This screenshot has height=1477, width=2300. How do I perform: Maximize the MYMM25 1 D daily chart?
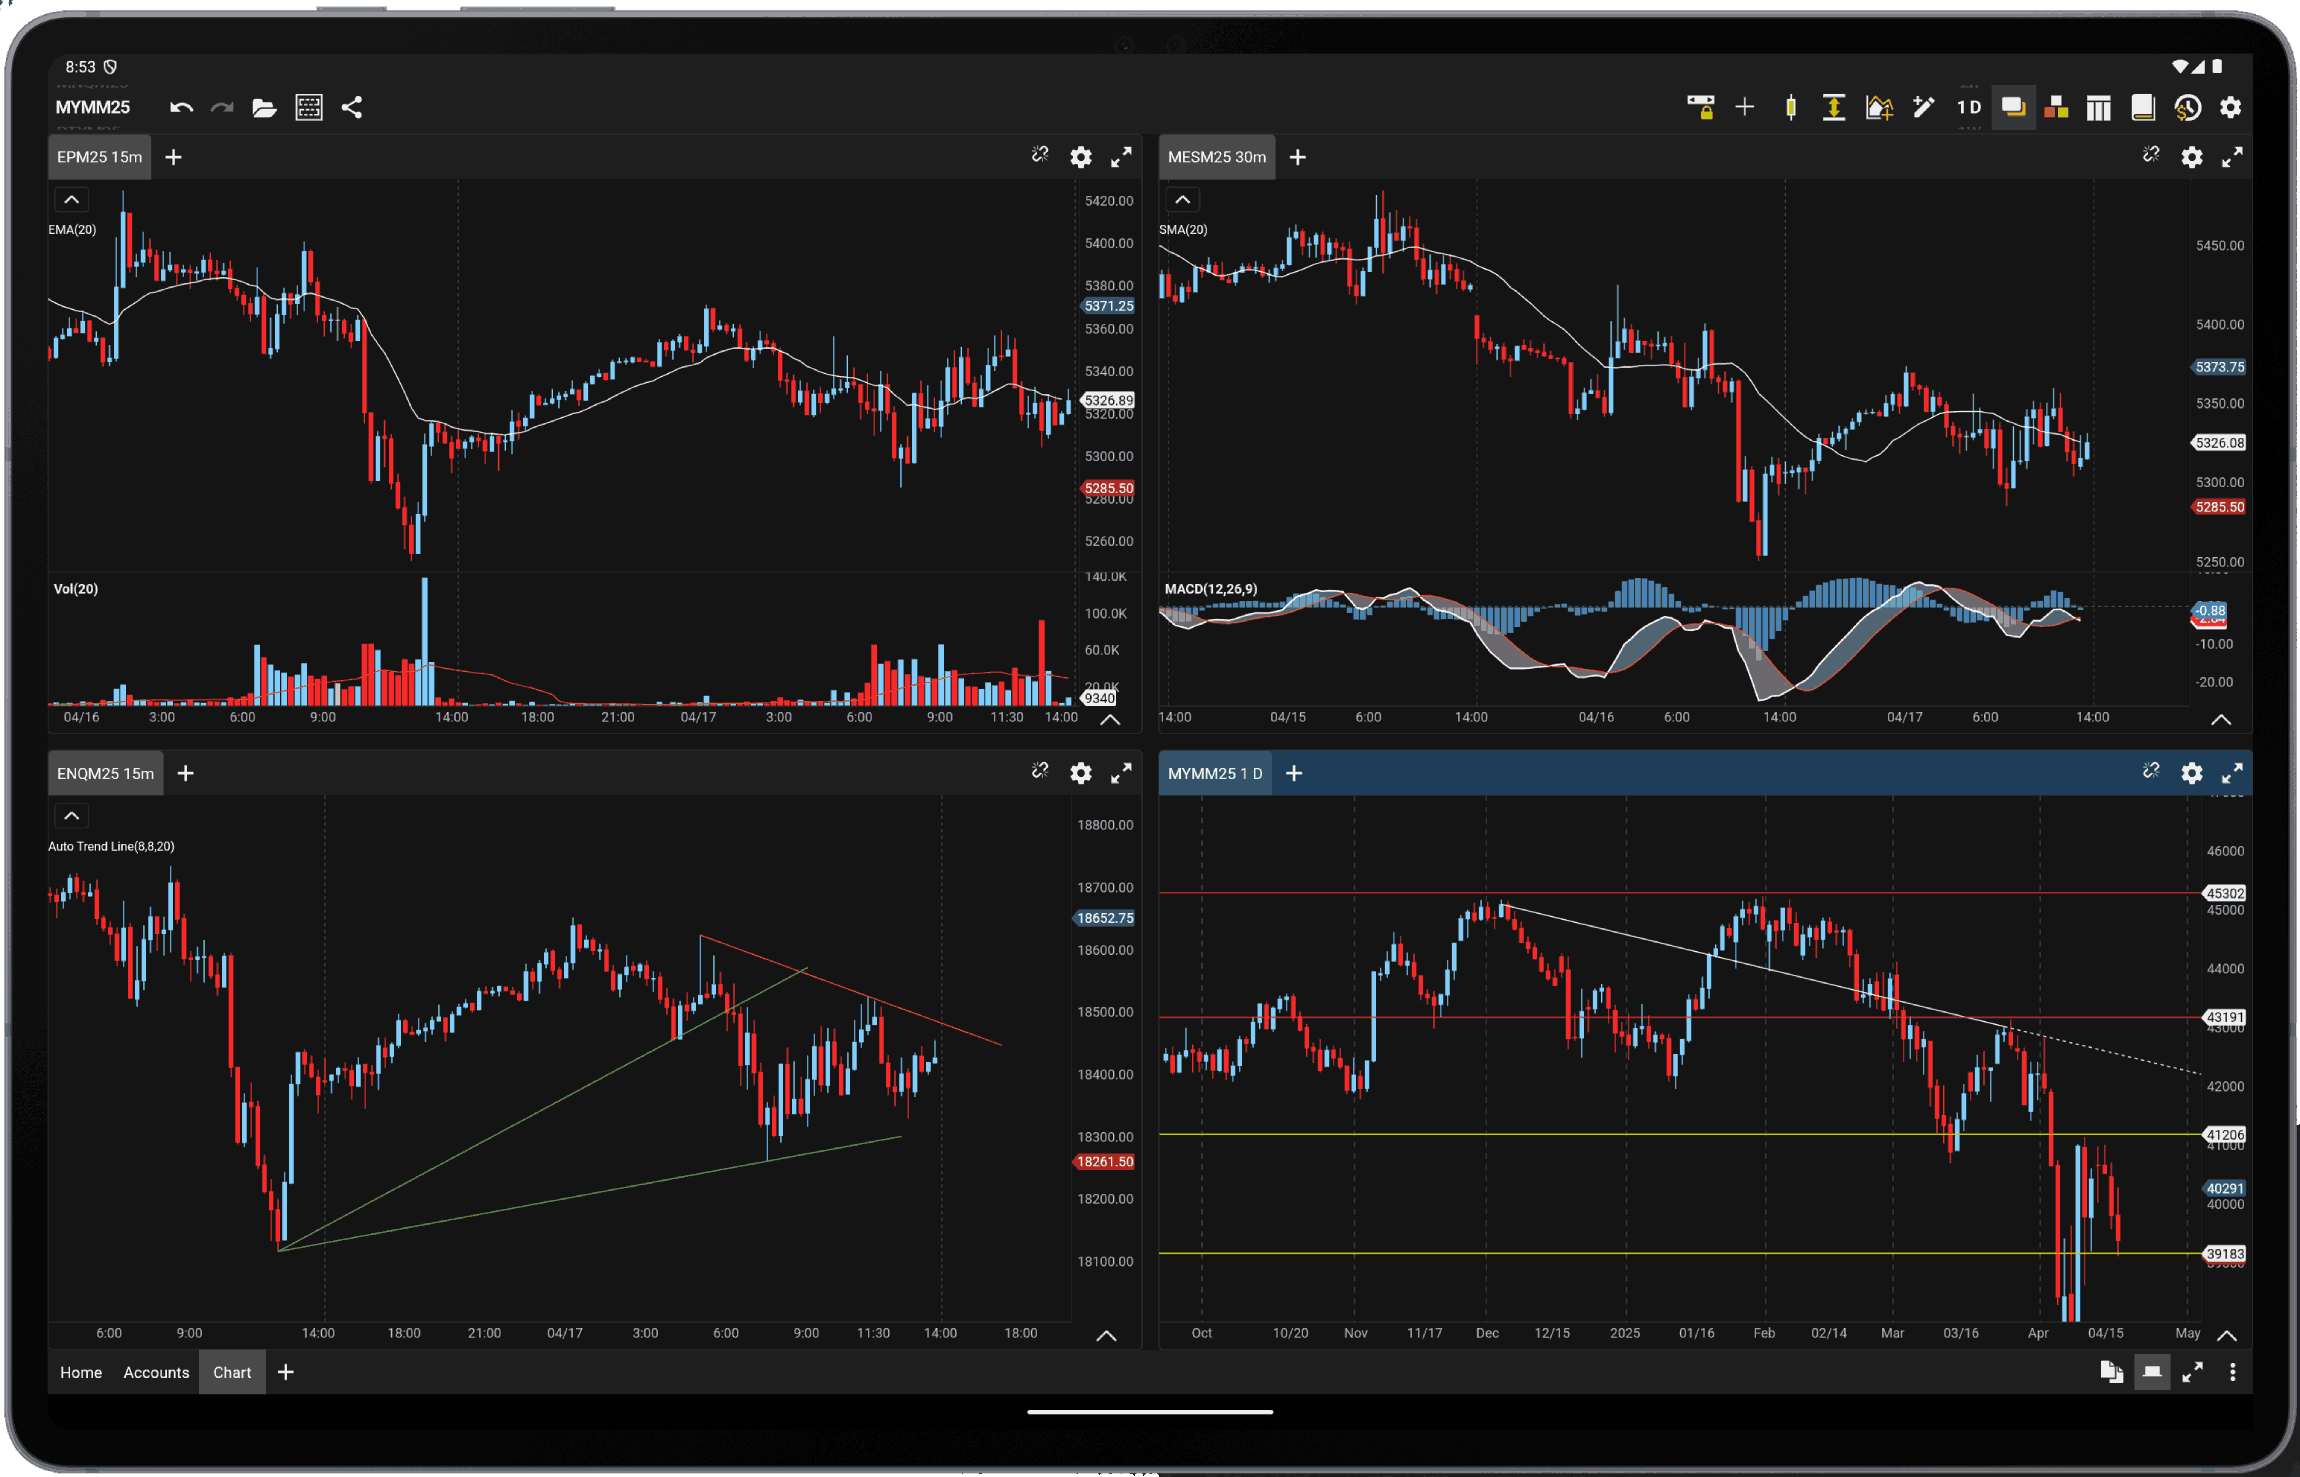pos(2233,773)
